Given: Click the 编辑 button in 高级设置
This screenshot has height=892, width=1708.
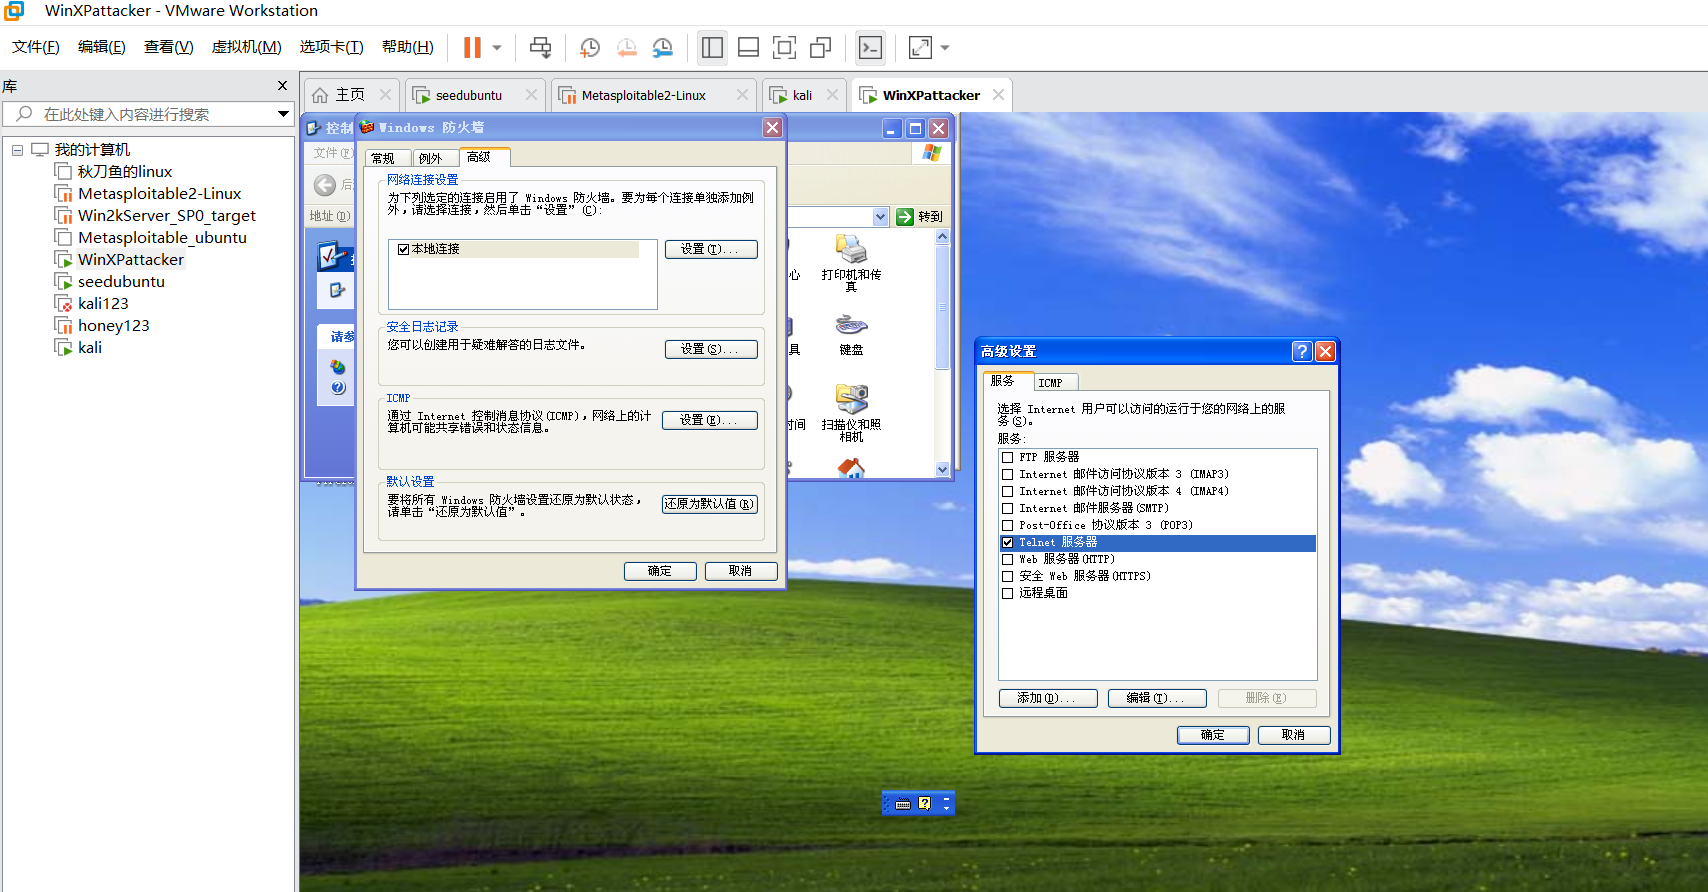Looking at the screenshot, I should [1157, 698].
